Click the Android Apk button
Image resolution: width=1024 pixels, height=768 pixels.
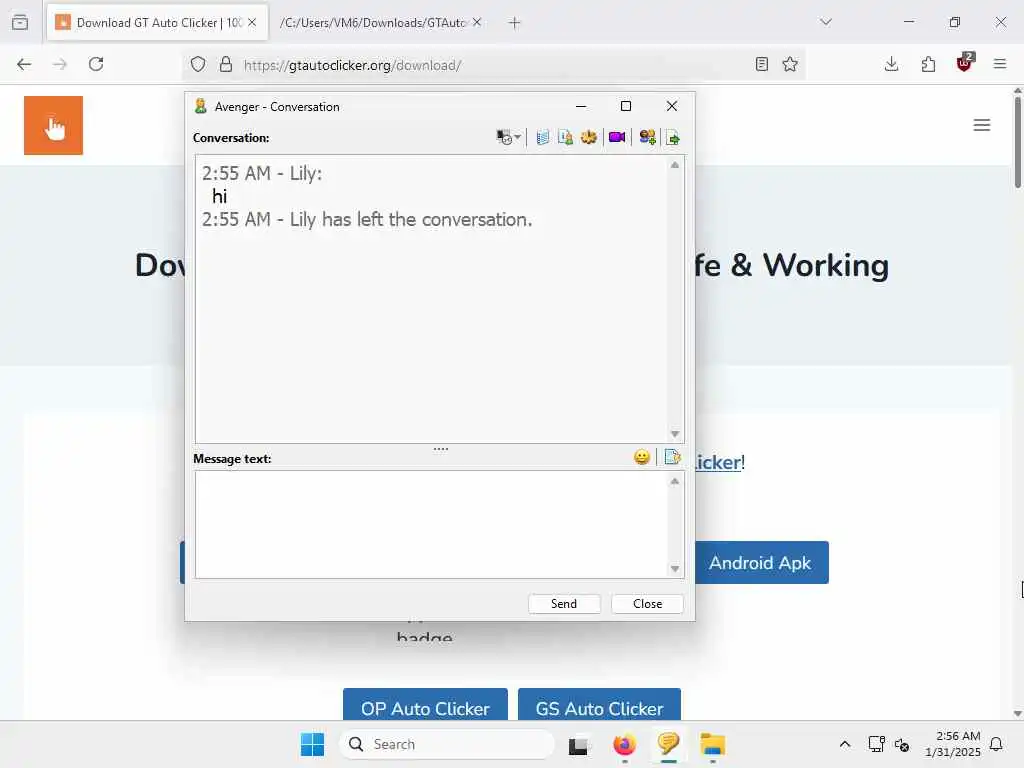(x=761, y=562)
